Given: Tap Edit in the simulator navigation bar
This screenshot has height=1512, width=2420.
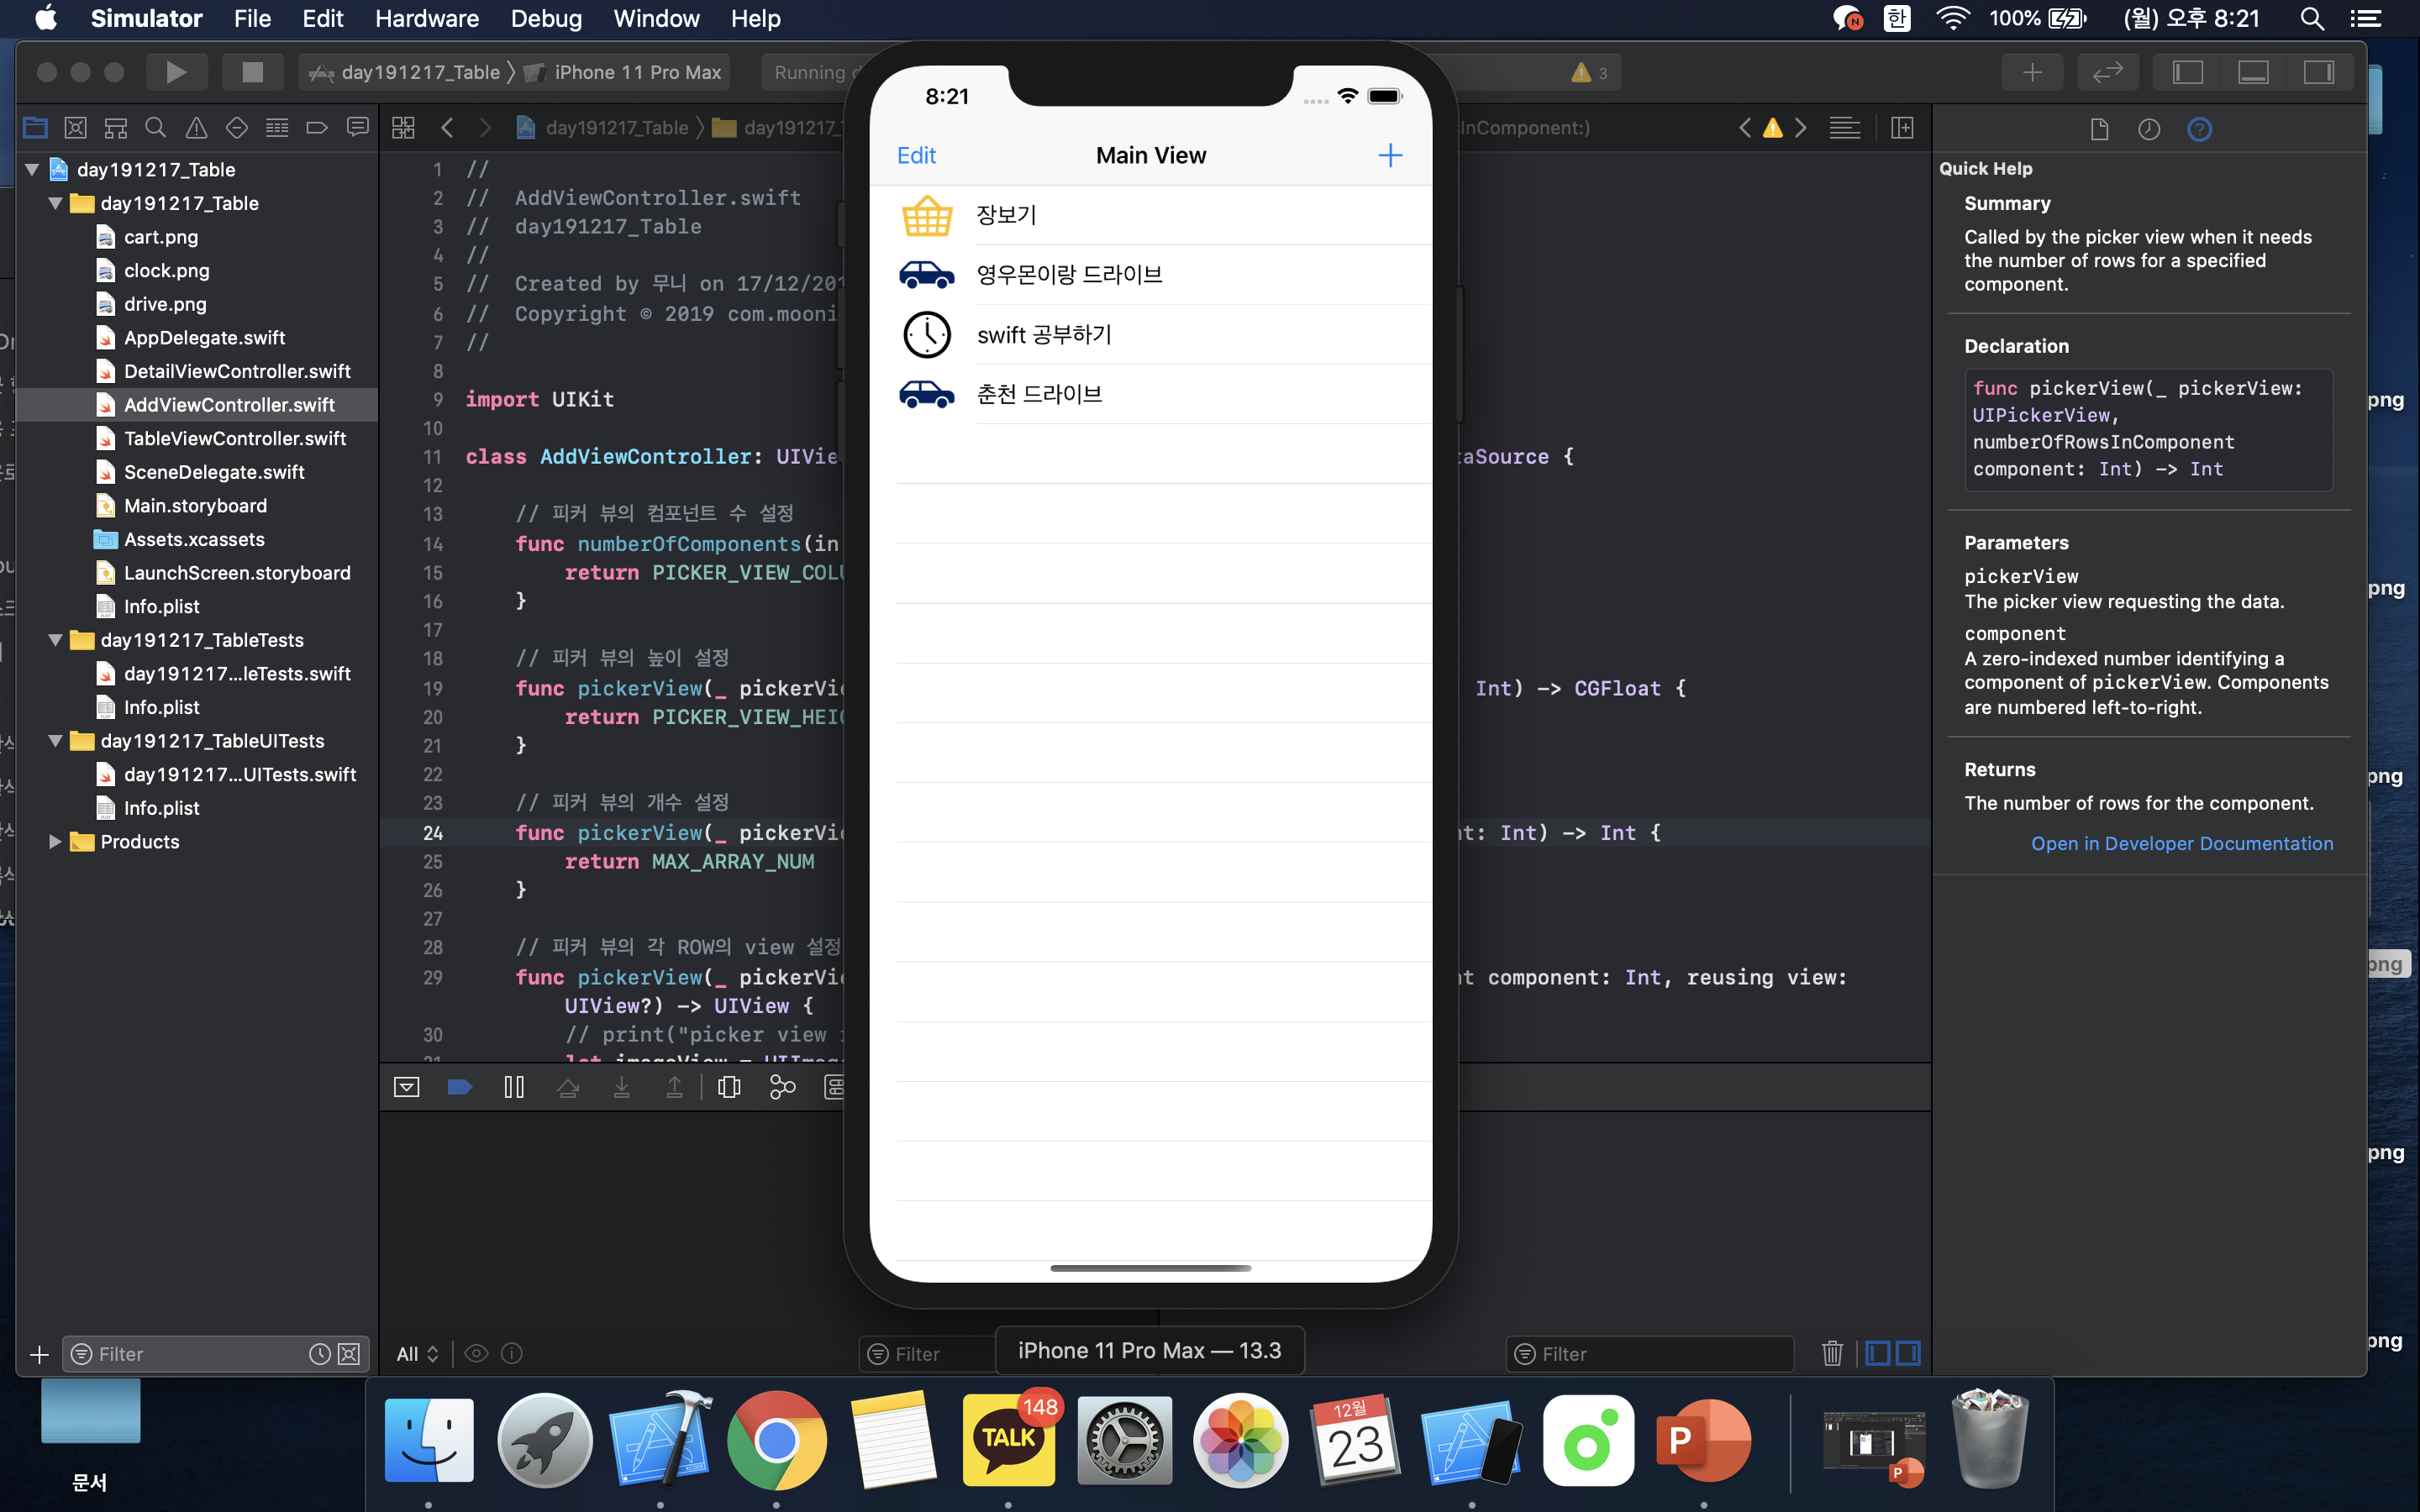Looking at the screenshot, I should tap(916, 155).
